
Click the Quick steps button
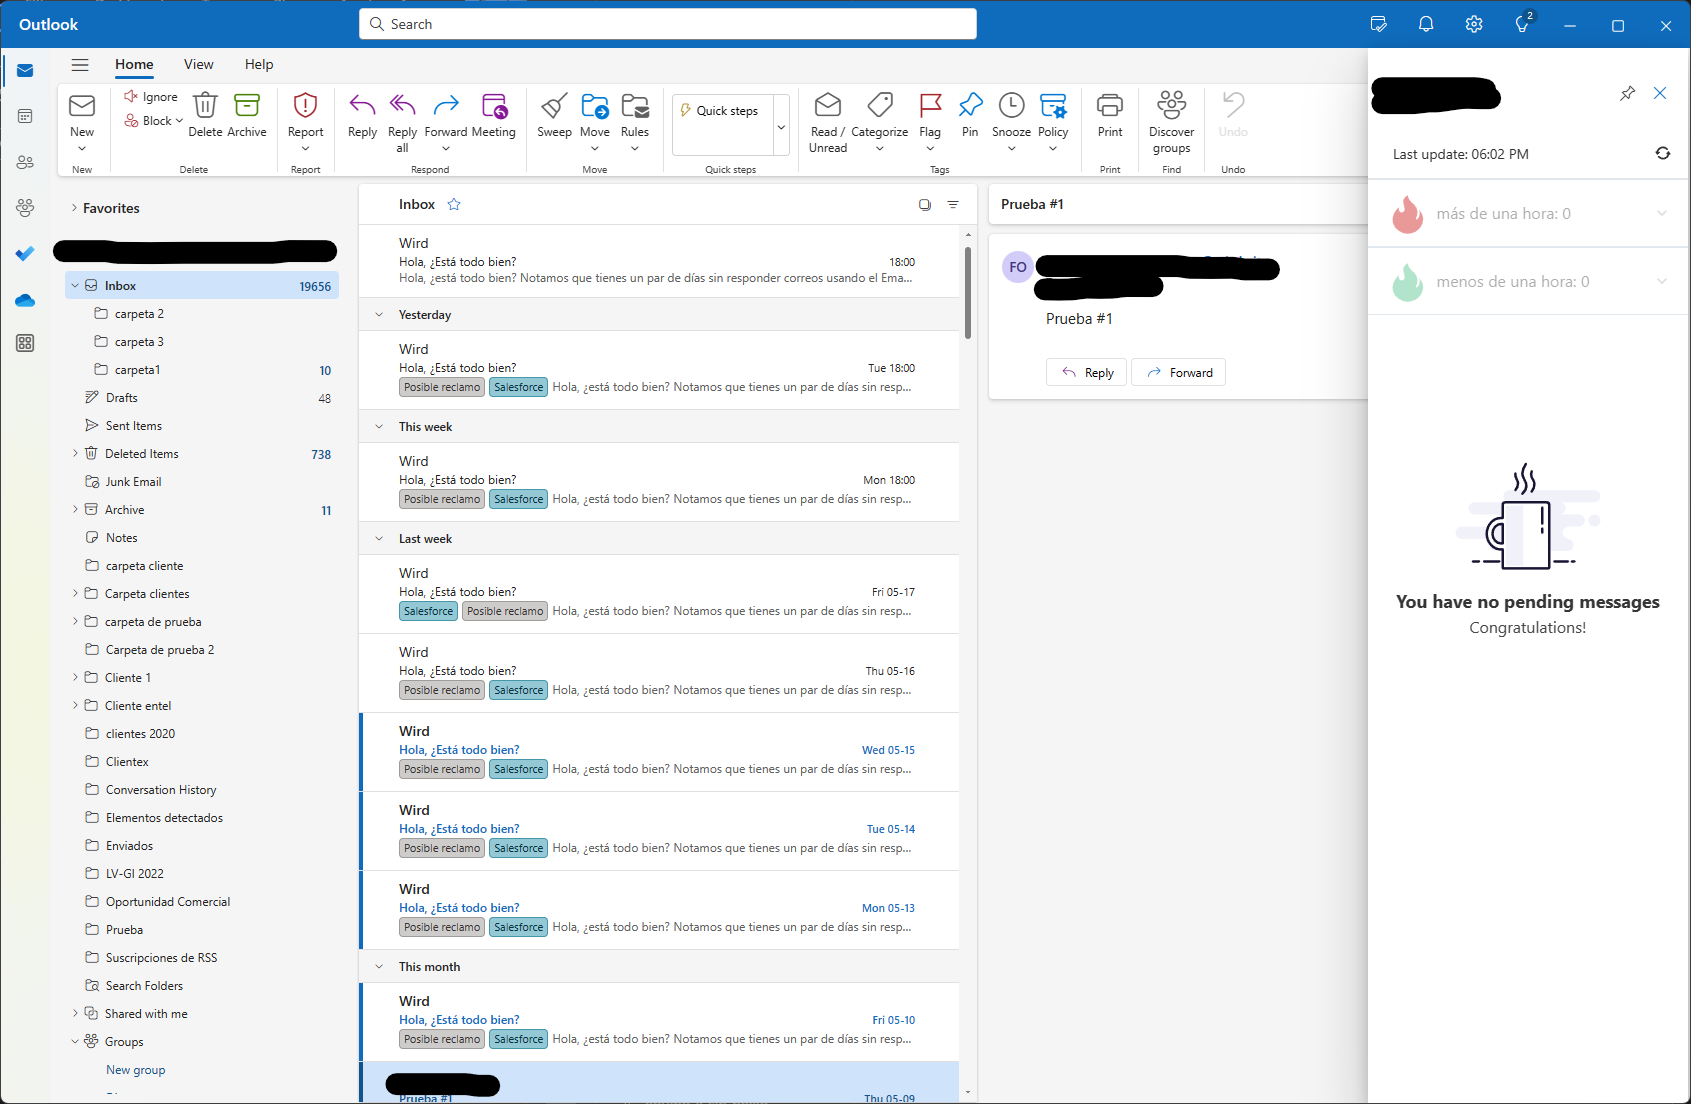click(x=722, y=111)
